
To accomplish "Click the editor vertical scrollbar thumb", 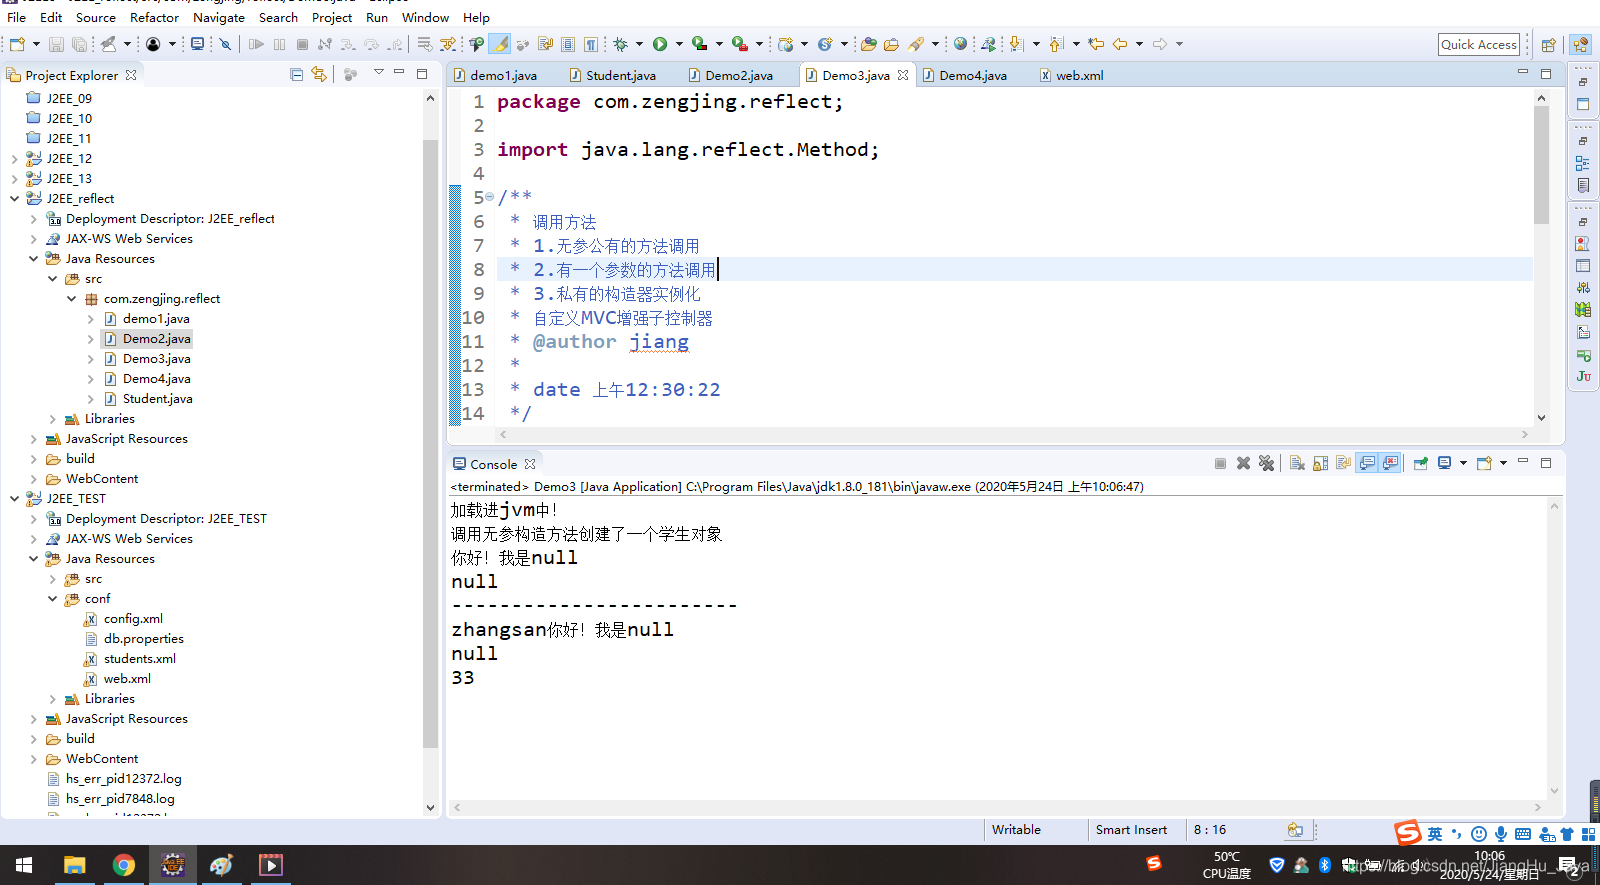I will [1541, 165].
